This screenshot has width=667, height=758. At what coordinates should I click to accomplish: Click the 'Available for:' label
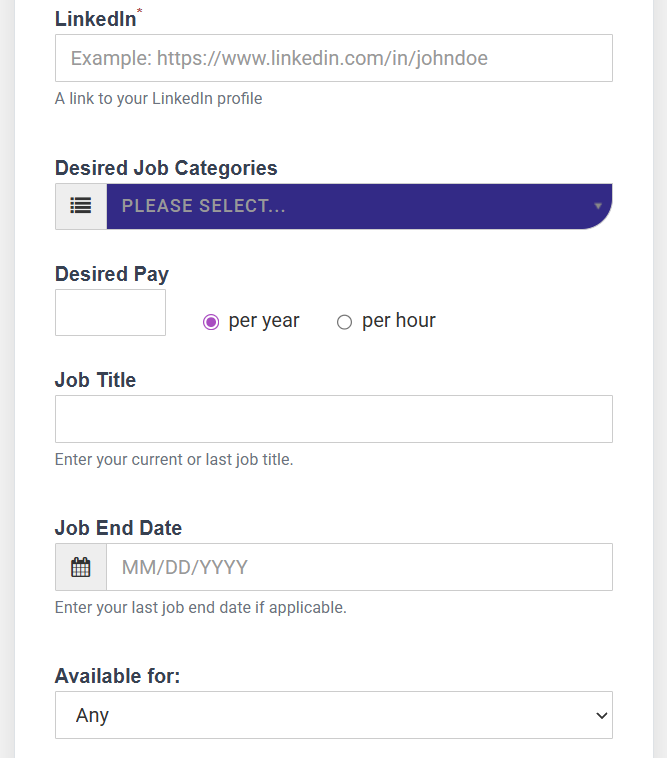coord(117,676)
